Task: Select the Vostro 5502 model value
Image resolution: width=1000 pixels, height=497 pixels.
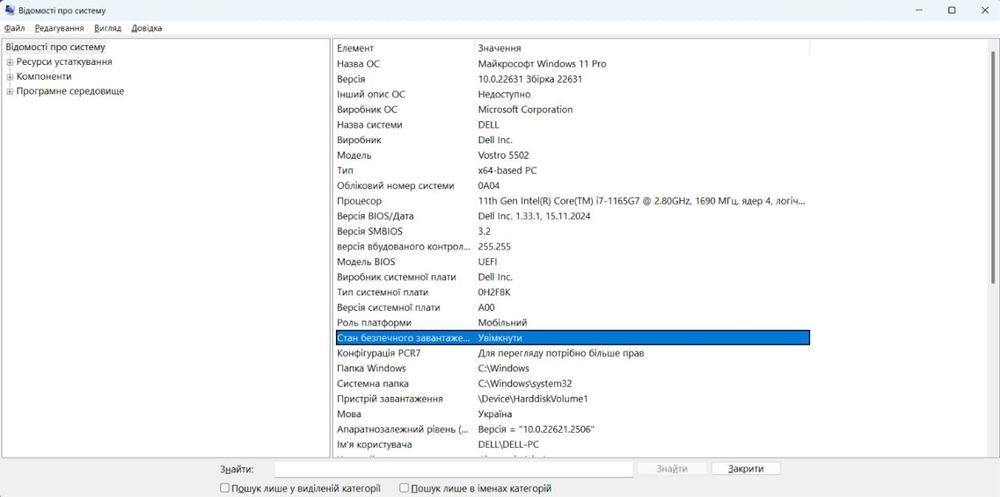Action: coord(503,155)
